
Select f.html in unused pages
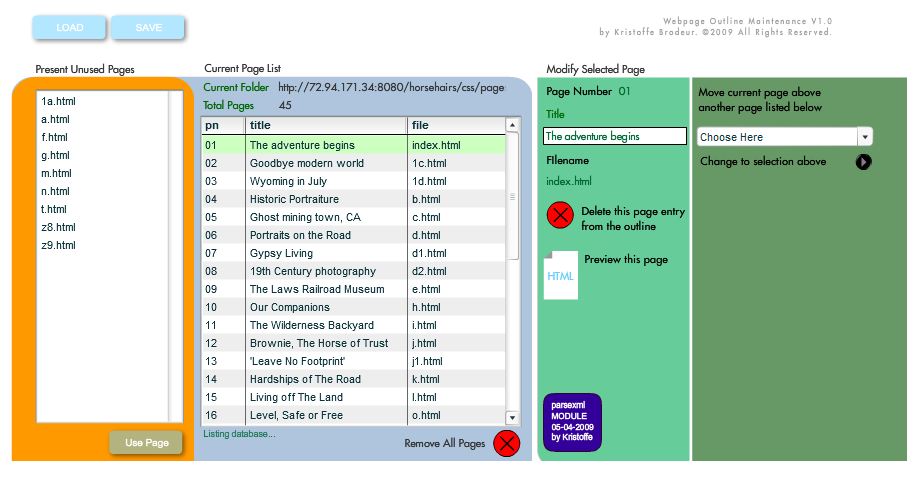click(x=54, y=137)
